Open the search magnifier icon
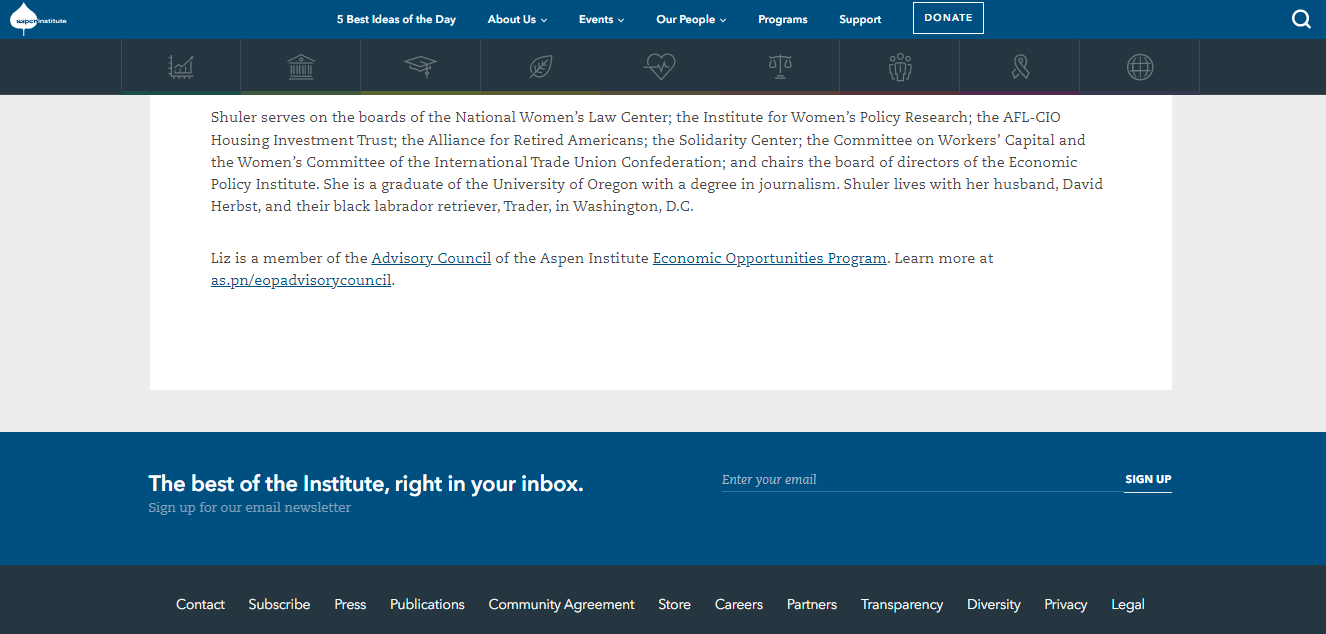Screen dimensions: 1326x634 pyautogui.click(x=1301, y=19)
